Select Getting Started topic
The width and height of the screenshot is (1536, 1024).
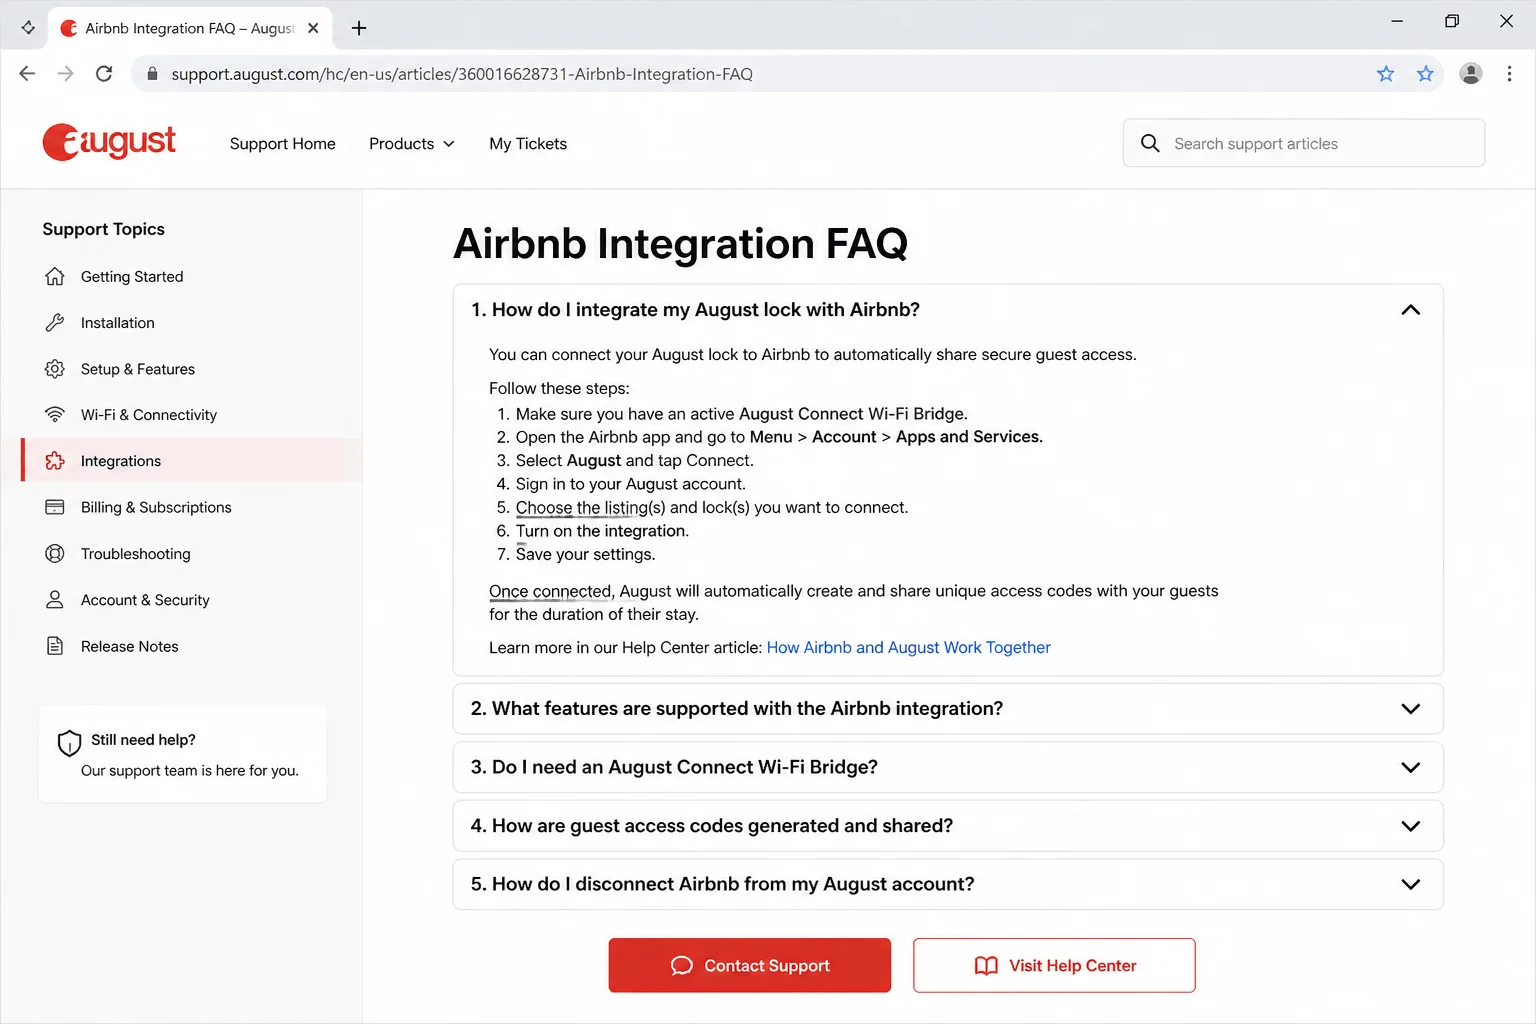click(191, 276)
